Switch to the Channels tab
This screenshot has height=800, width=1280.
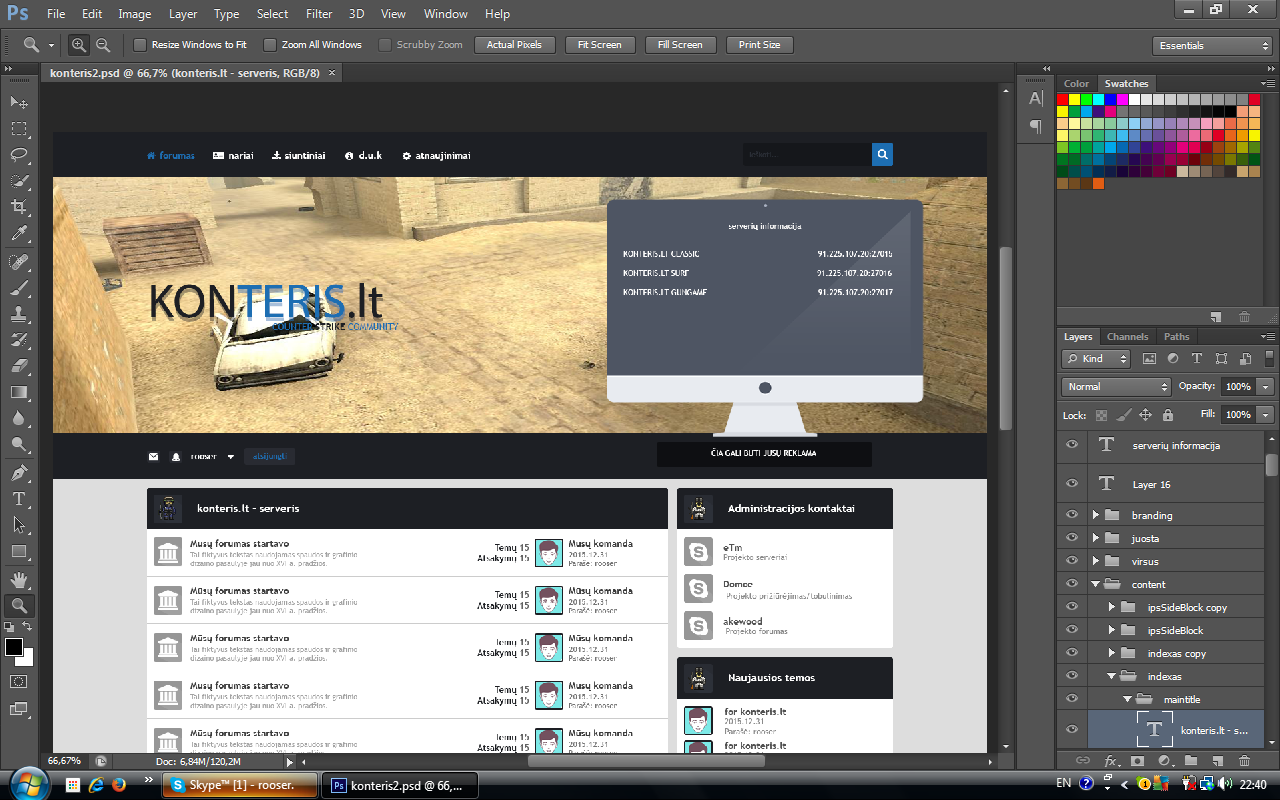[1127, 337]
